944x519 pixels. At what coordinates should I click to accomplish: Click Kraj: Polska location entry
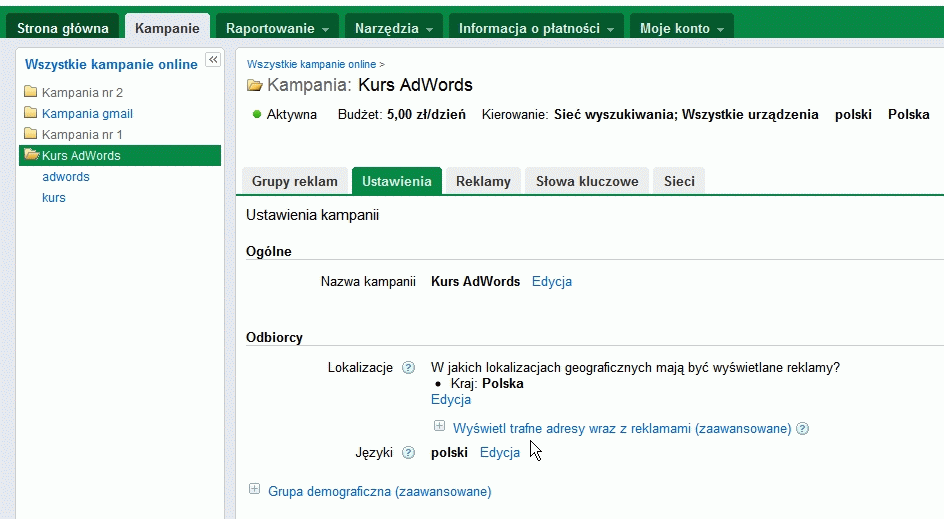pyautogui.click(x=487, y=384)
